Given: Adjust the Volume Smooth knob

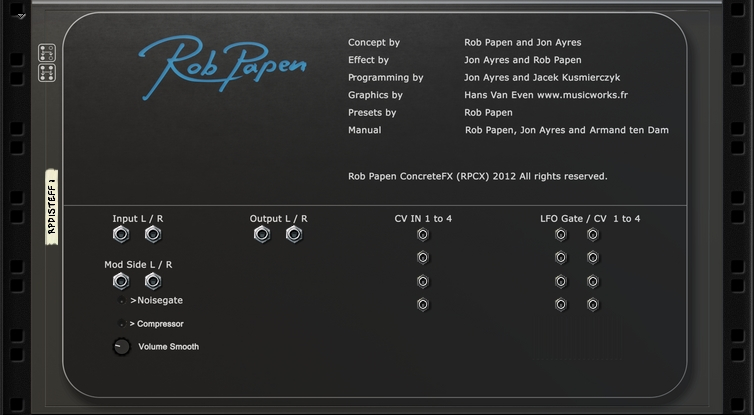Looking at the screenshot, I should pyautogui.click(x=122, y=347).
